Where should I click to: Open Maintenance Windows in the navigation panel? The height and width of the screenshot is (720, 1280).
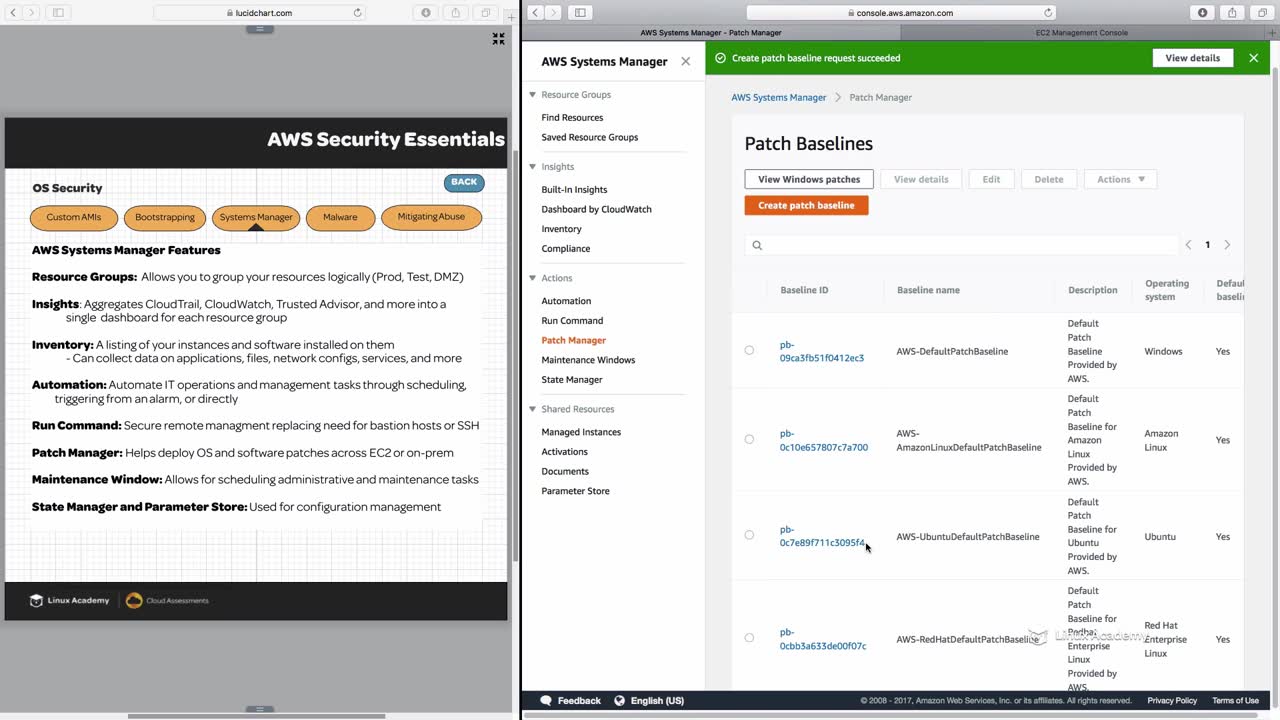tap(588, 360)
